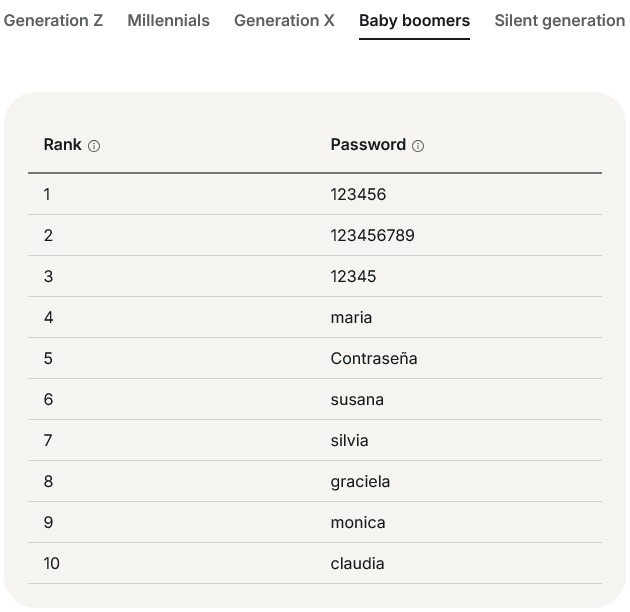Go to the Silent generation tab
The image size is (630, 612).
pos(559,20)
